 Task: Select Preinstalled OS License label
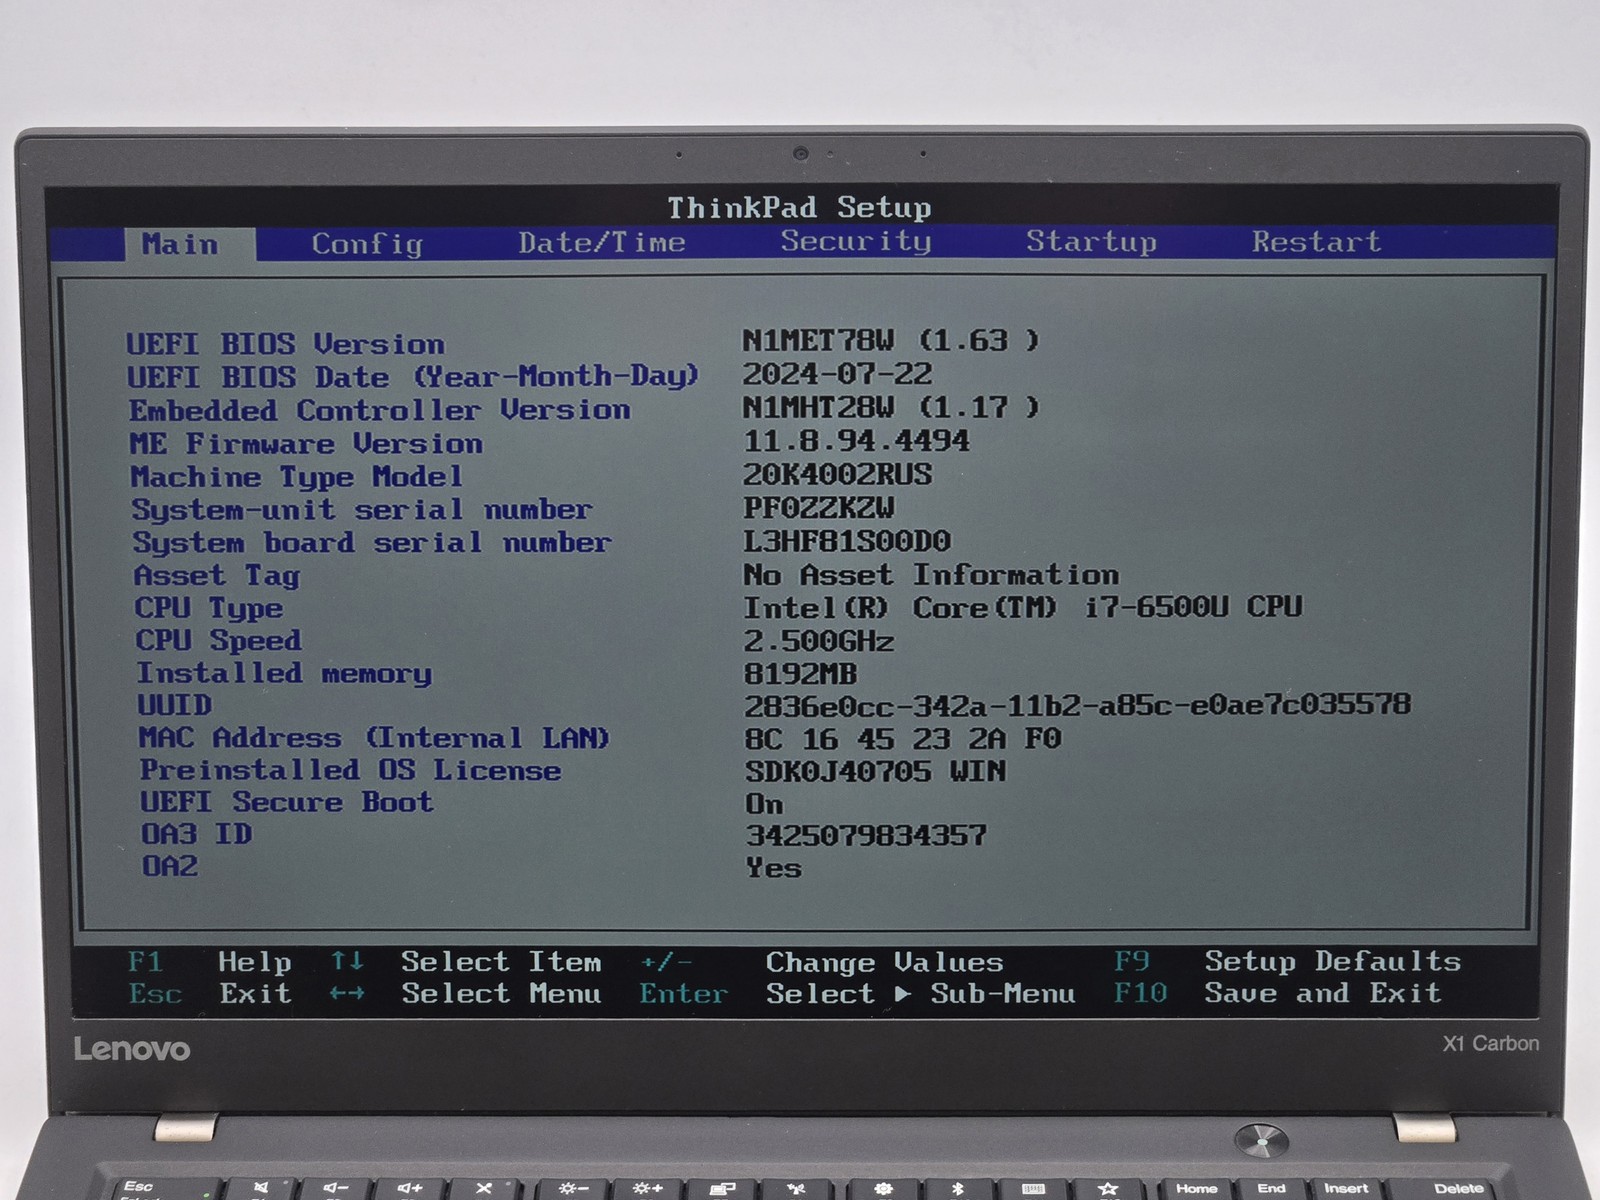[350, 770]
